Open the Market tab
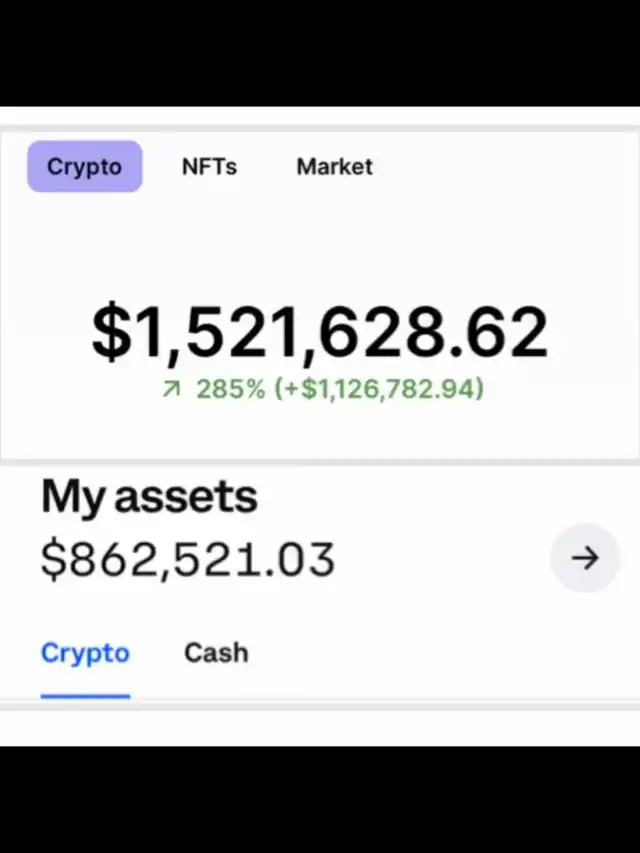The height and width of the screenshot is (853, 640). click(x=335, y=166)
